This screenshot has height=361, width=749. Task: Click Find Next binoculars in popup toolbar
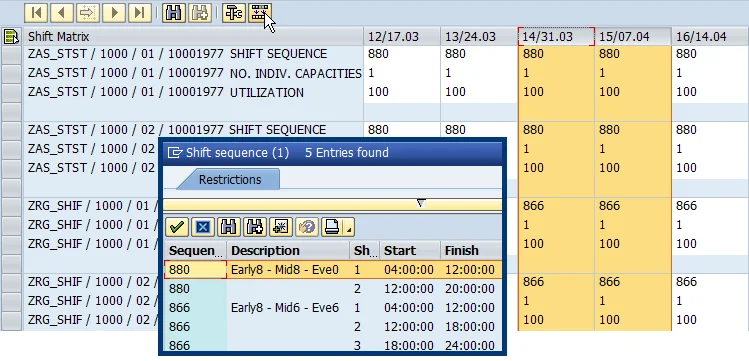tap(255, 227)
